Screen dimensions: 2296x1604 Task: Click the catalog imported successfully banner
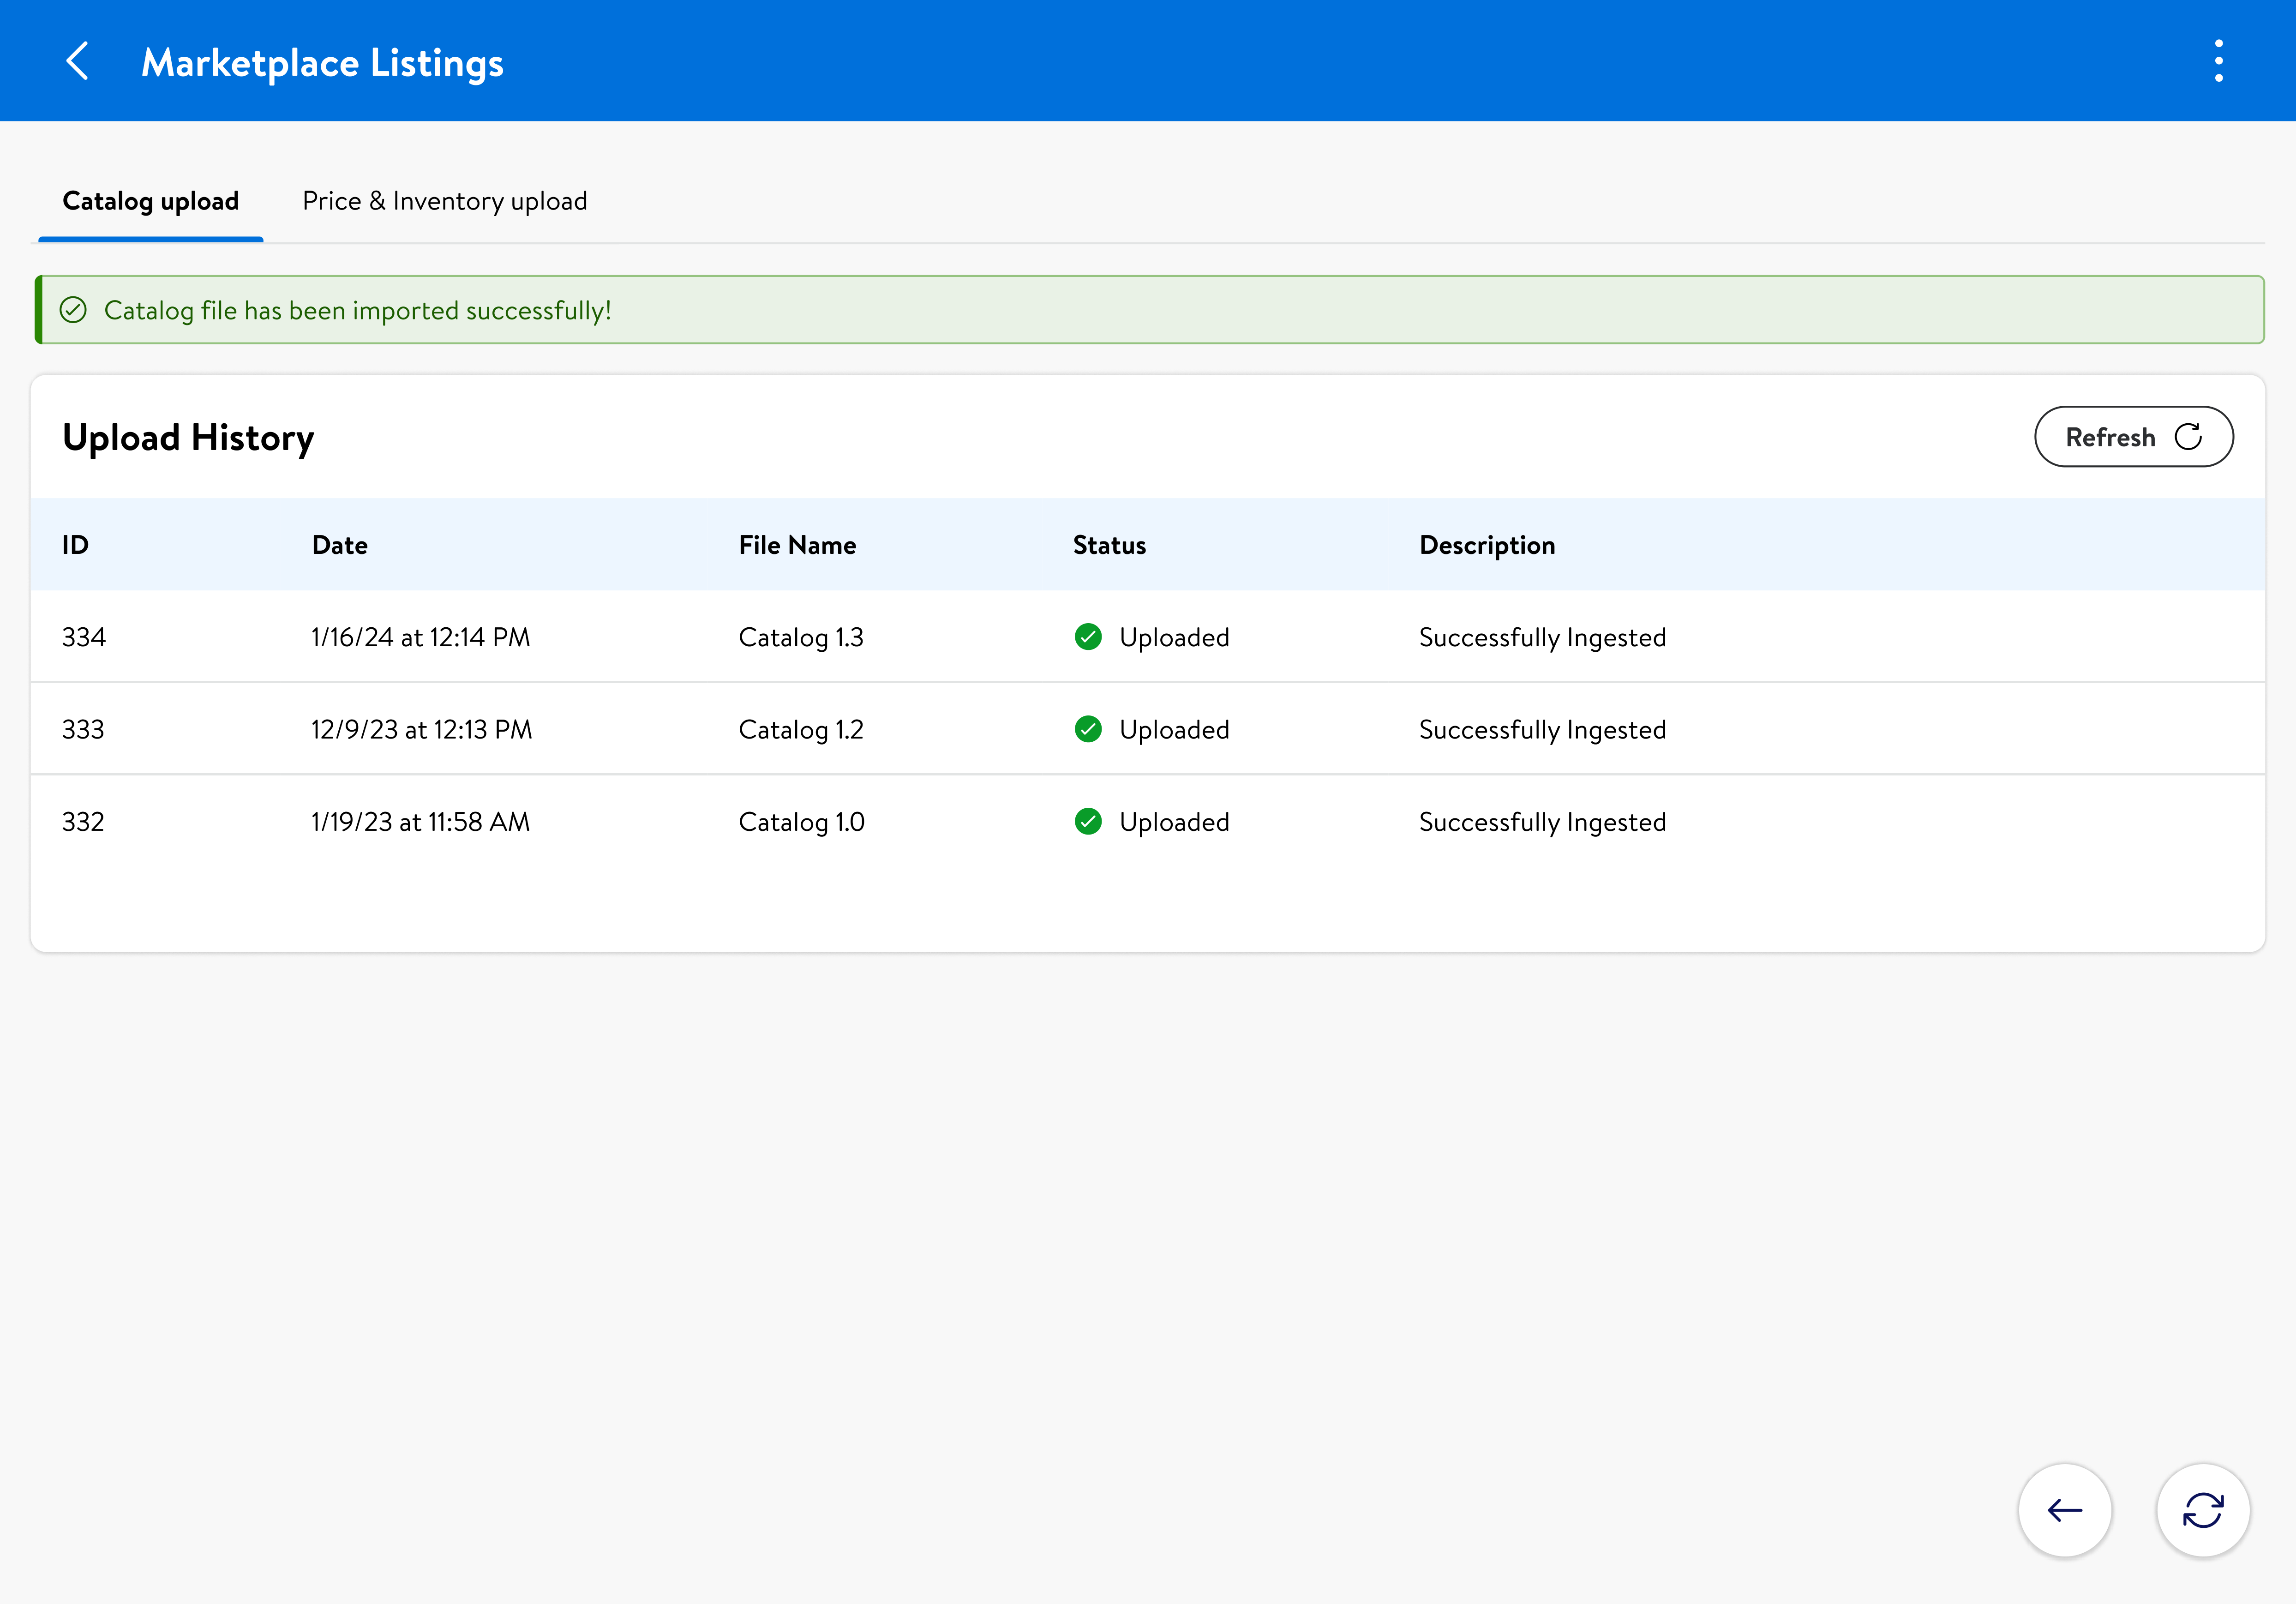click(1148, 310)
